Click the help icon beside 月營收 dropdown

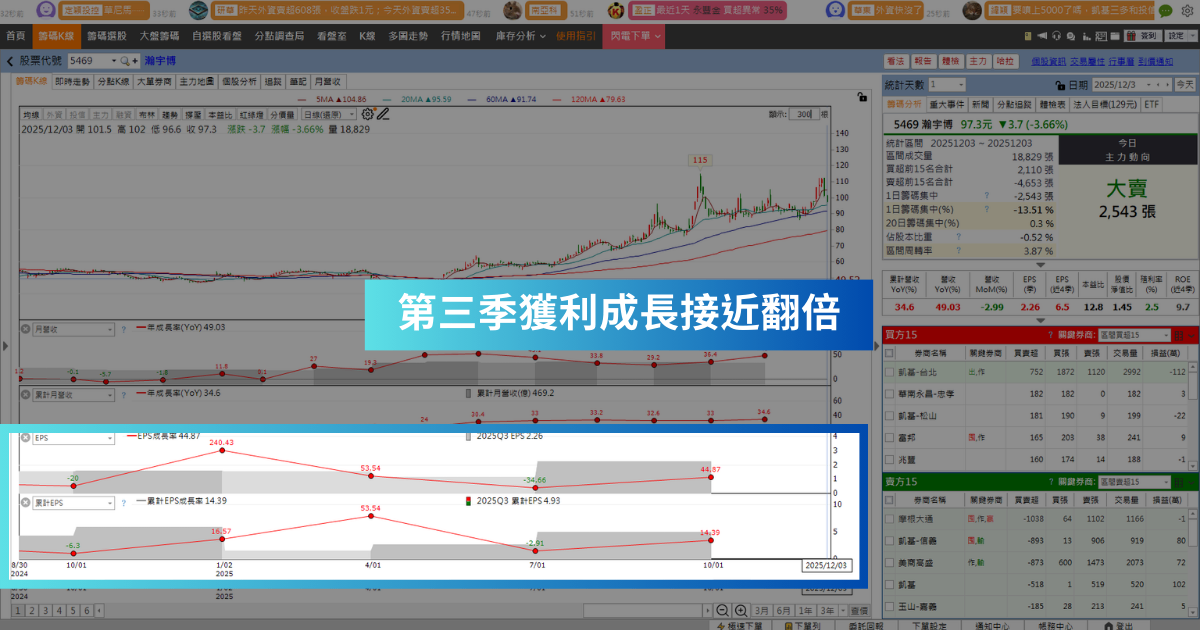tap(123, 327)
